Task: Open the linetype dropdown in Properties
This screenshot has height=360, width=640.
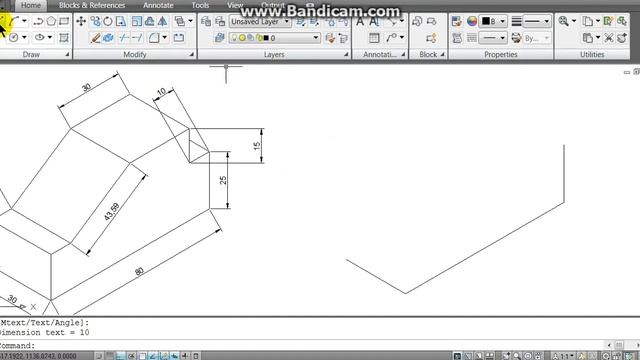Action: click(x=493, y=38)
